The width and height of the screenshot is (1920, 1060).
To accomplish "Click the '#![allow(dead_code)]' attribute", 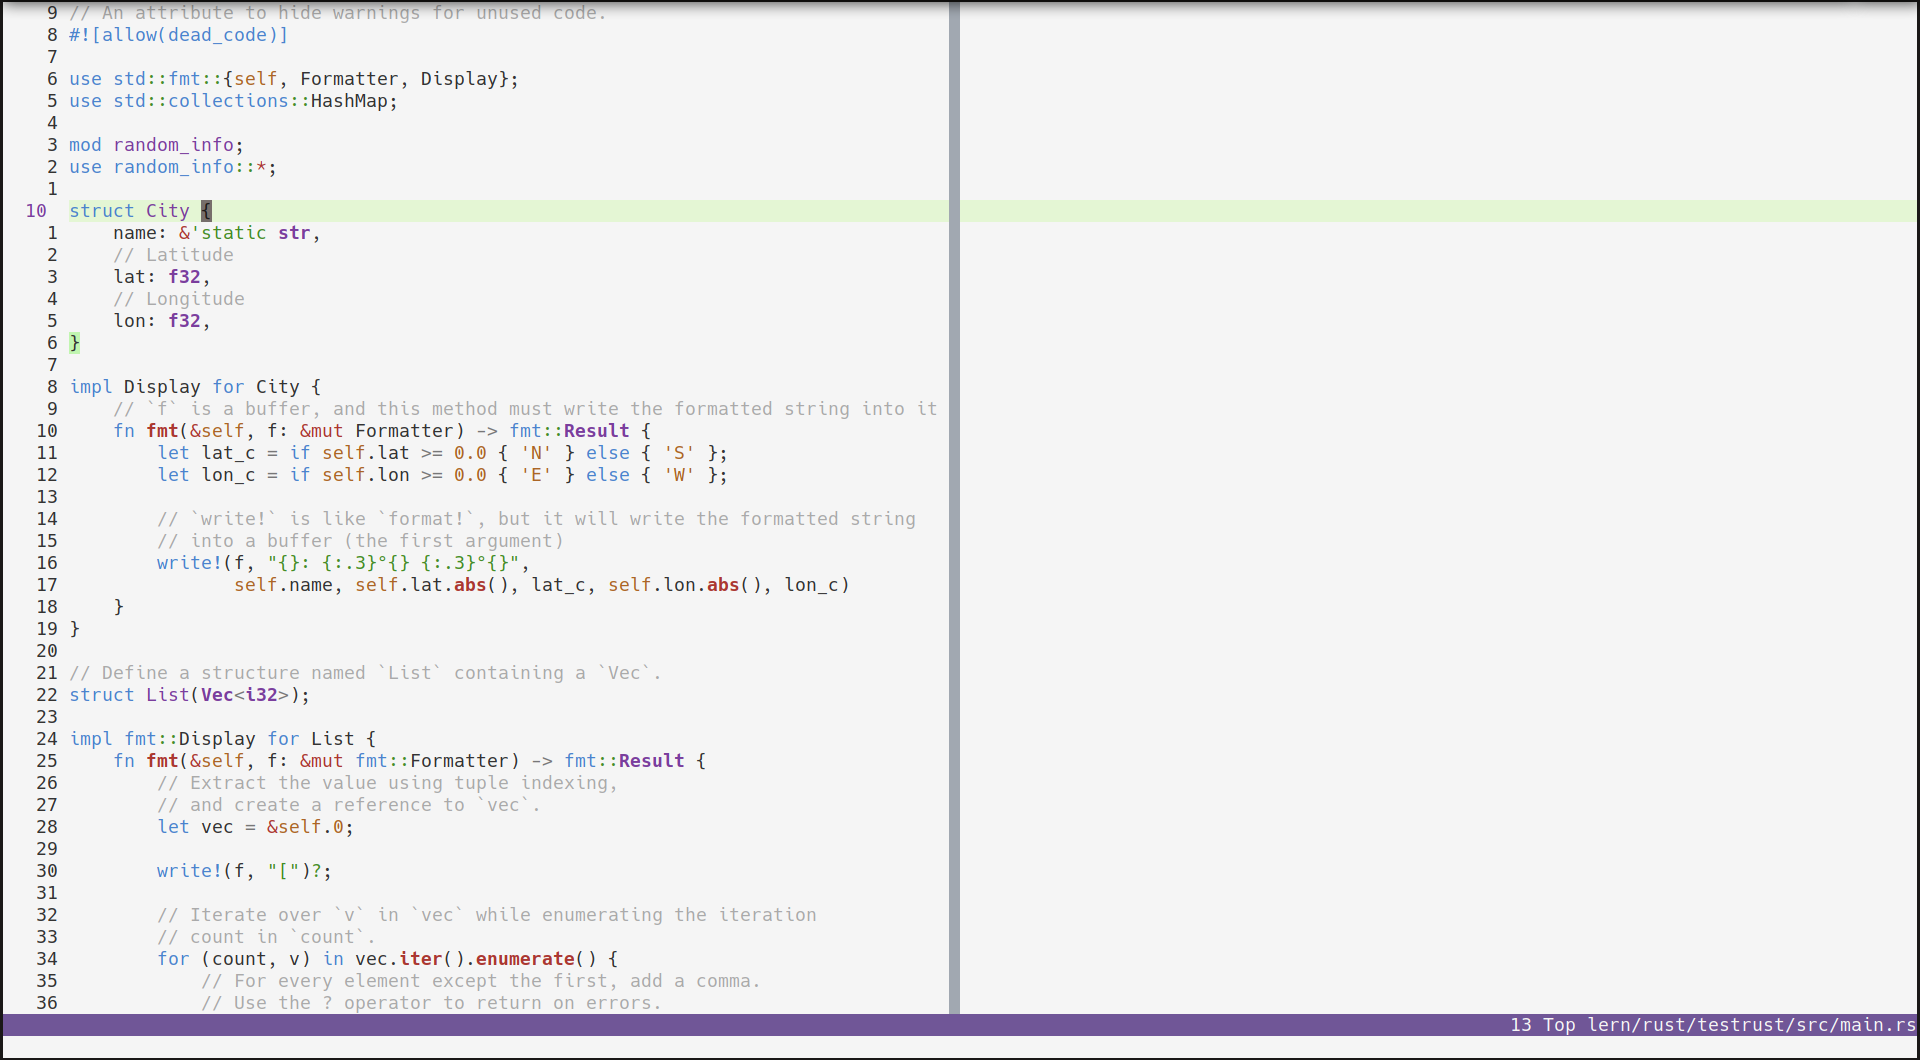I will 179,35.
